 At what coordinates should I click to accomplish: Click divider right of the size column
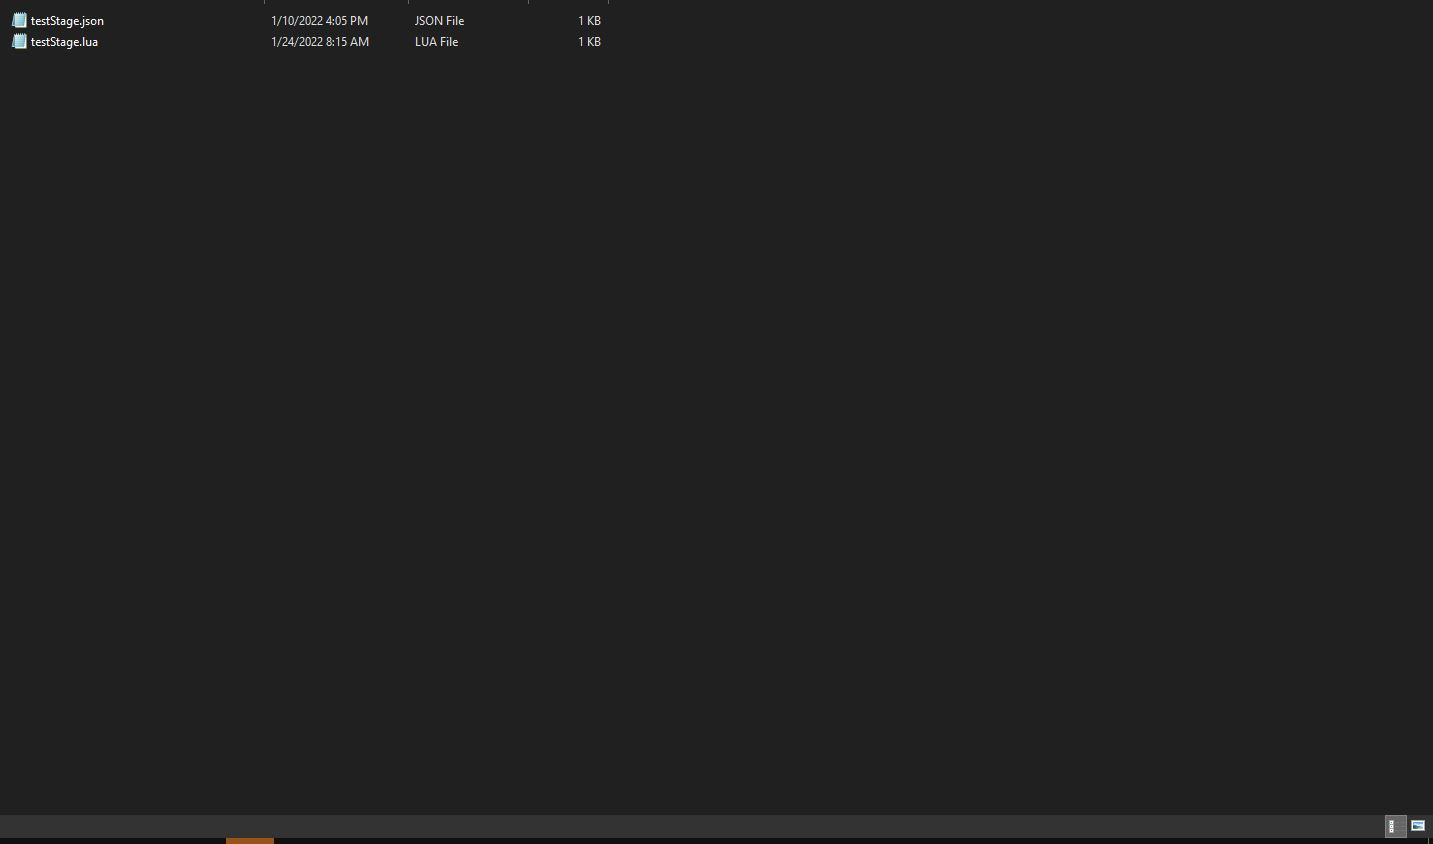(x=608, y=2)
